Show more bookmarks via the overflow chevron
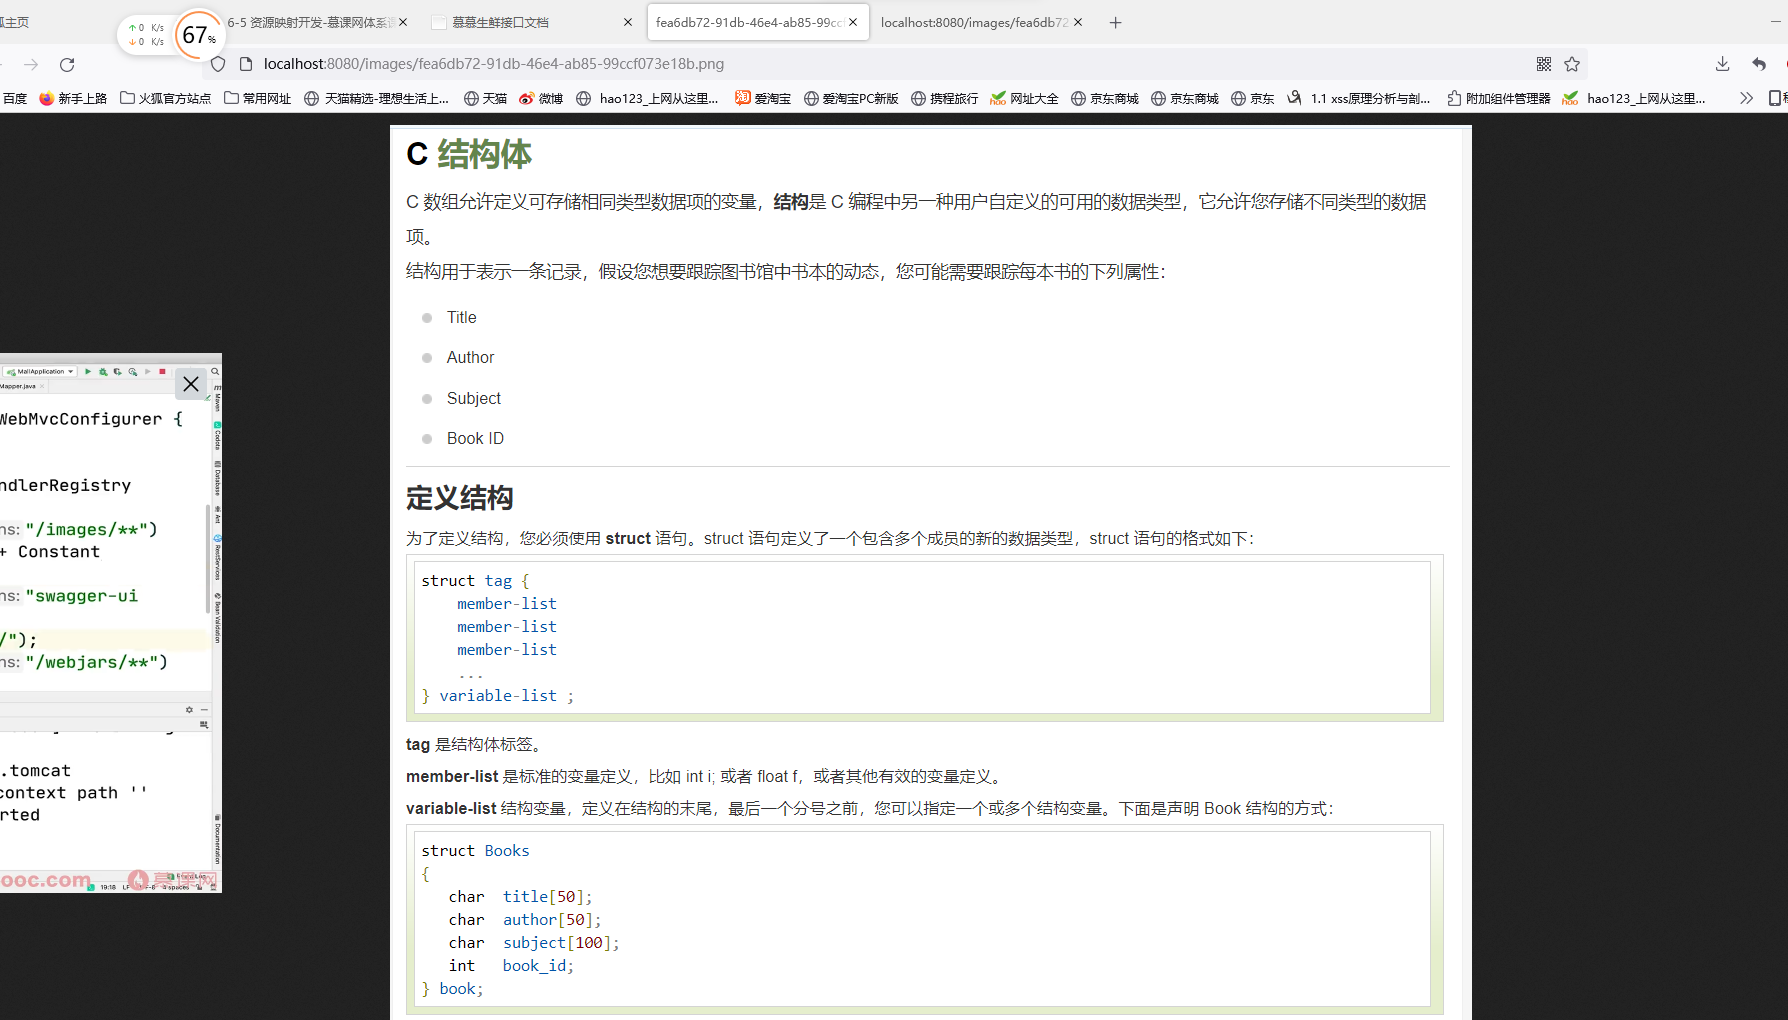The width and height of the screenshot is (1788, 1020). coord(1746,98)
